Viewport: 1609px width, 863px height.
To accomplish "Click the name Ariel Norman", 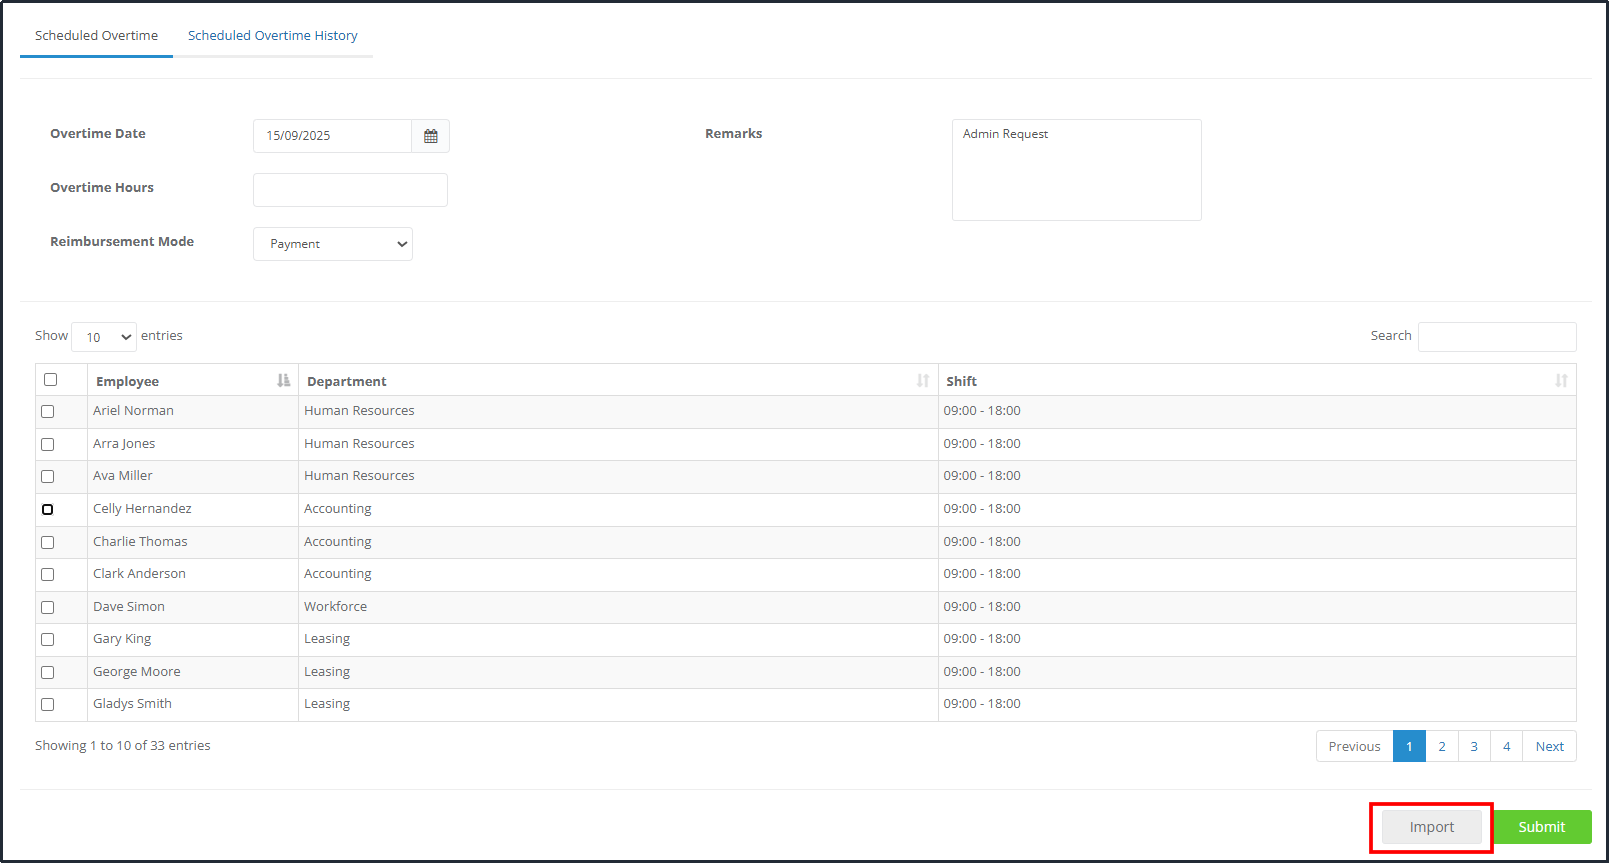I will [x=133, y=410].
